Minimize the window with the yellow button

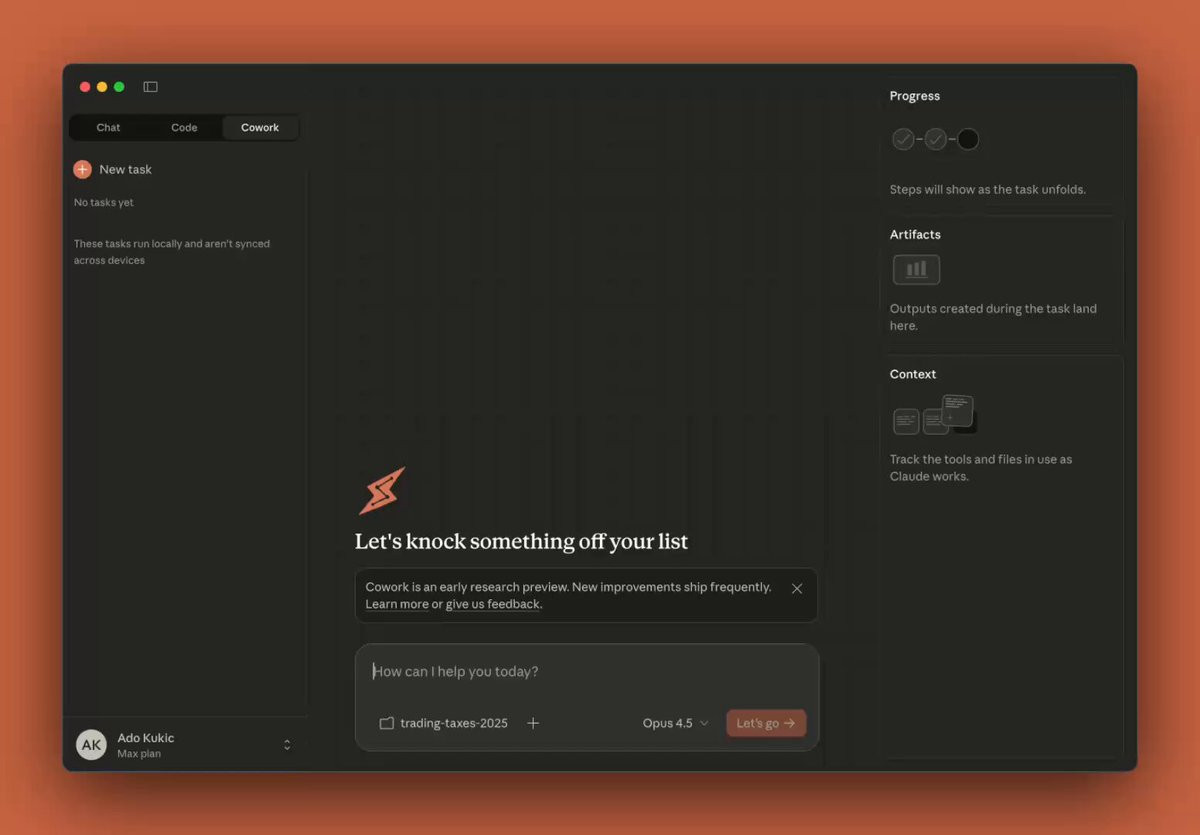pyautogui.click(x=102, y=87)
